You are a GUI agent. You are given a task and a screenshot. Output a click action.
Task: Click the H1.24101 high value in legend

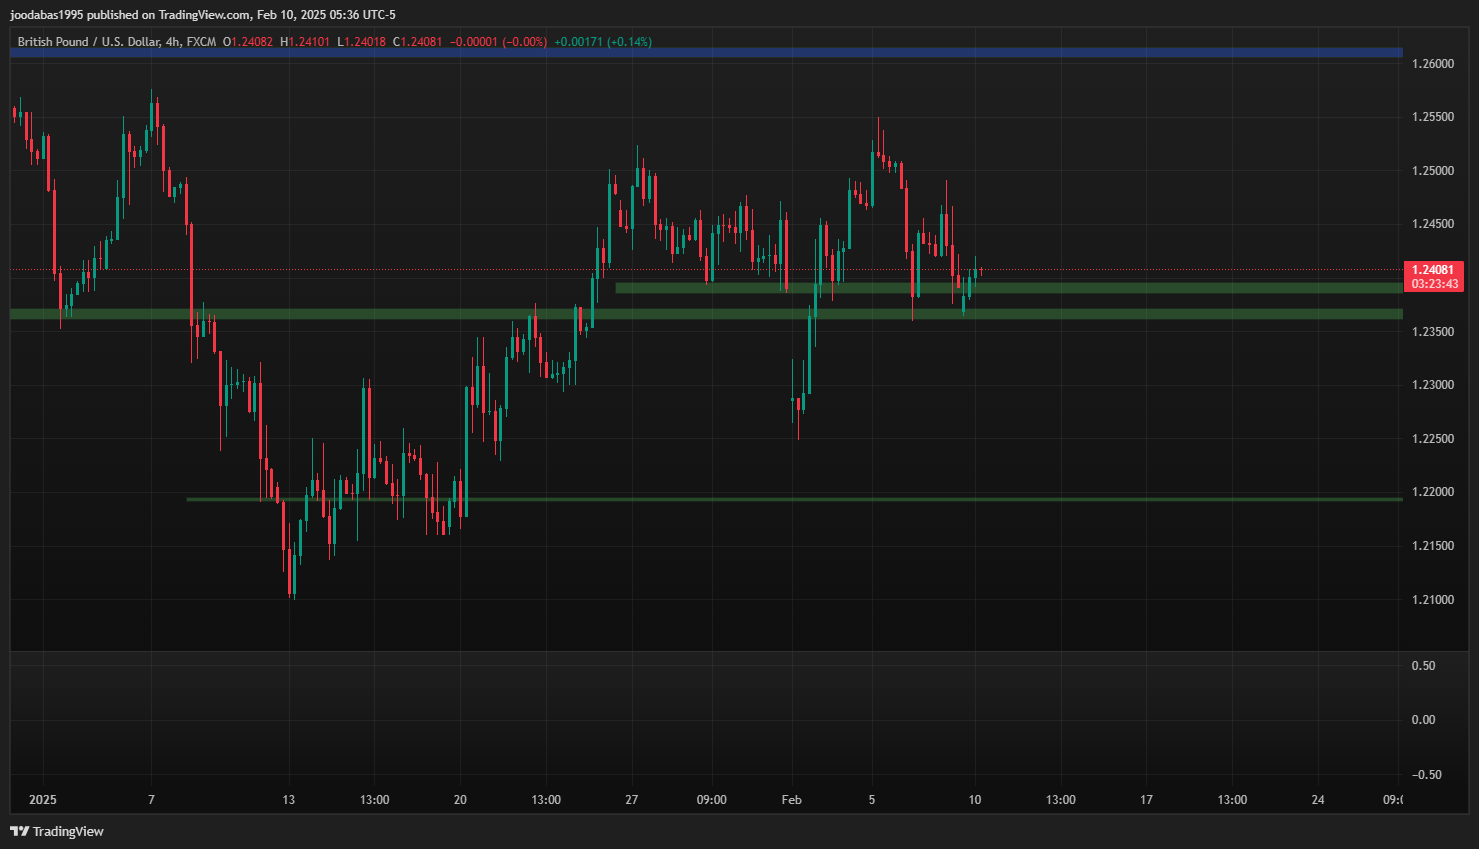[304, 42]
